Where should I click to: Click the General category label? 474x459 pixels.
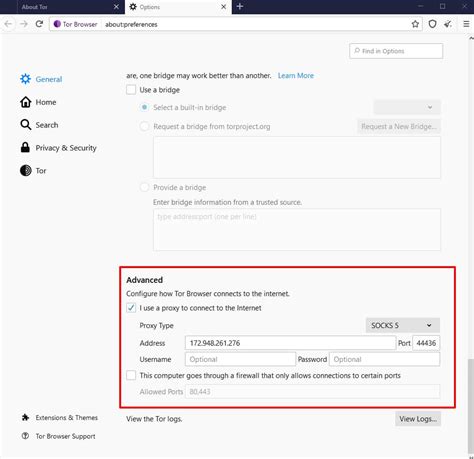[49, 79]
